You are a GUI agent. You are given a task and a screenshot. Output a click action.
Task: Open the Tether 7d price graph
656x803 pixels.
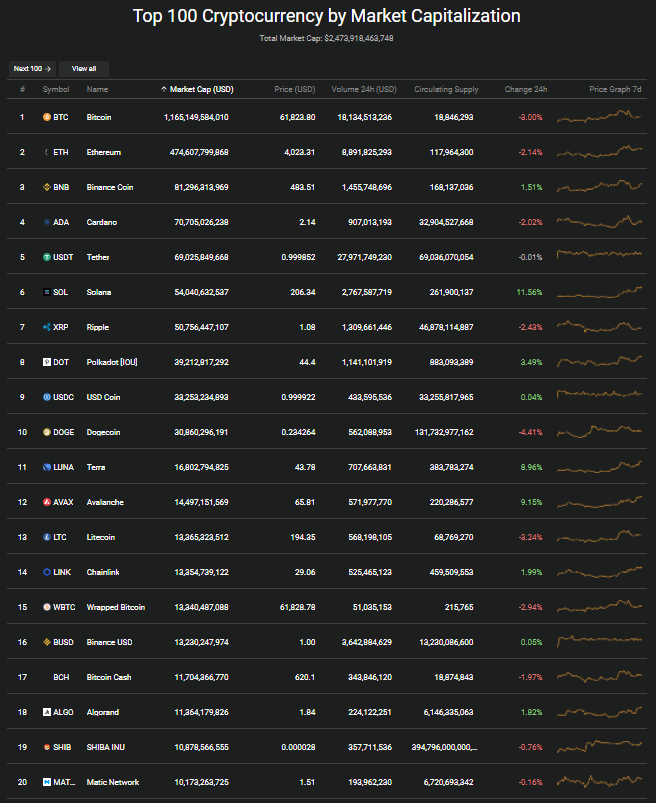599,254
